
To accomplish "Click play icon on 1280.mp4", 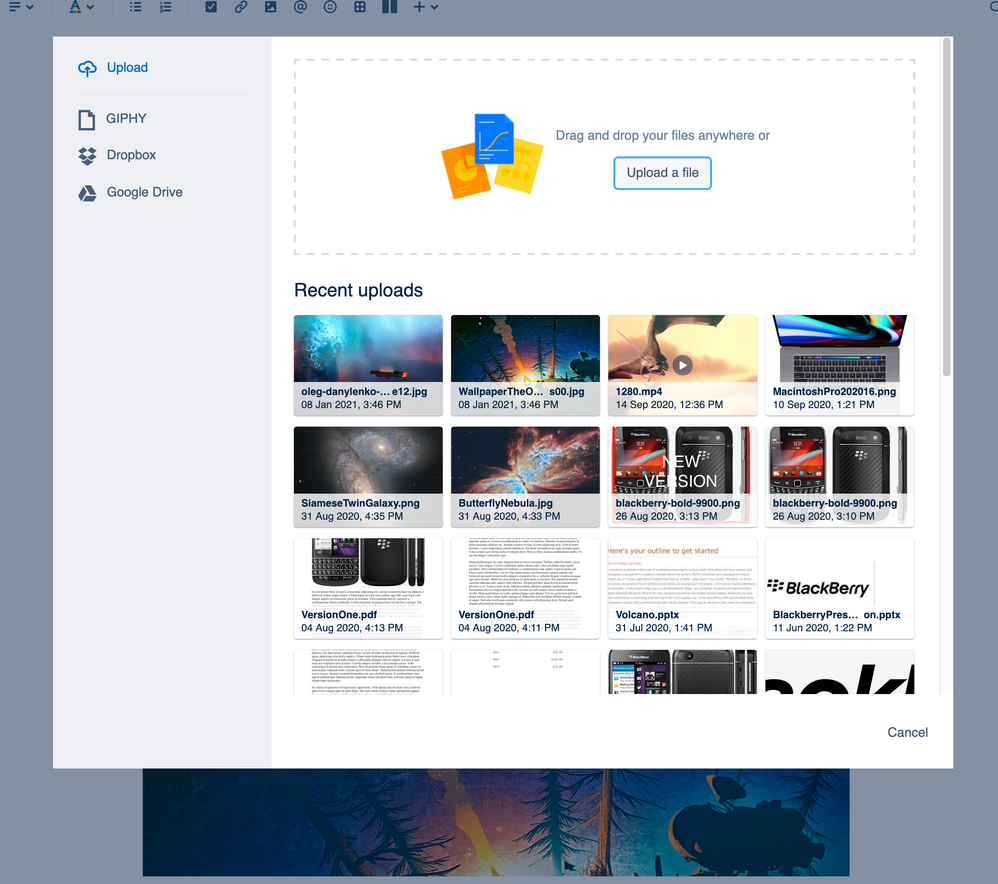I will point(682,365).
